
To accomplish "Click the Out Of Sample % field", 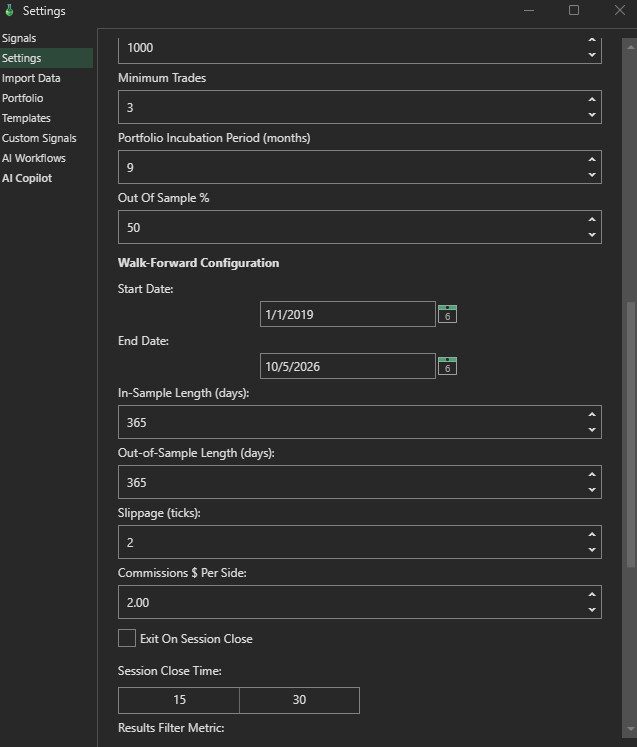I will tap(360, 227).
